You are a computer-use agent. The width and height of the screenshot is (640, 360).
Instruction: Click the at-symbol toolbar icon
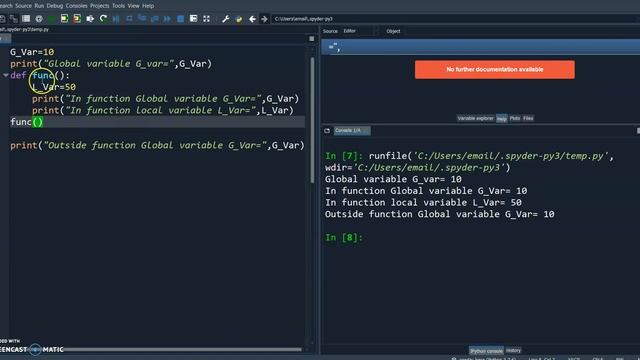[x=39, y=19]
